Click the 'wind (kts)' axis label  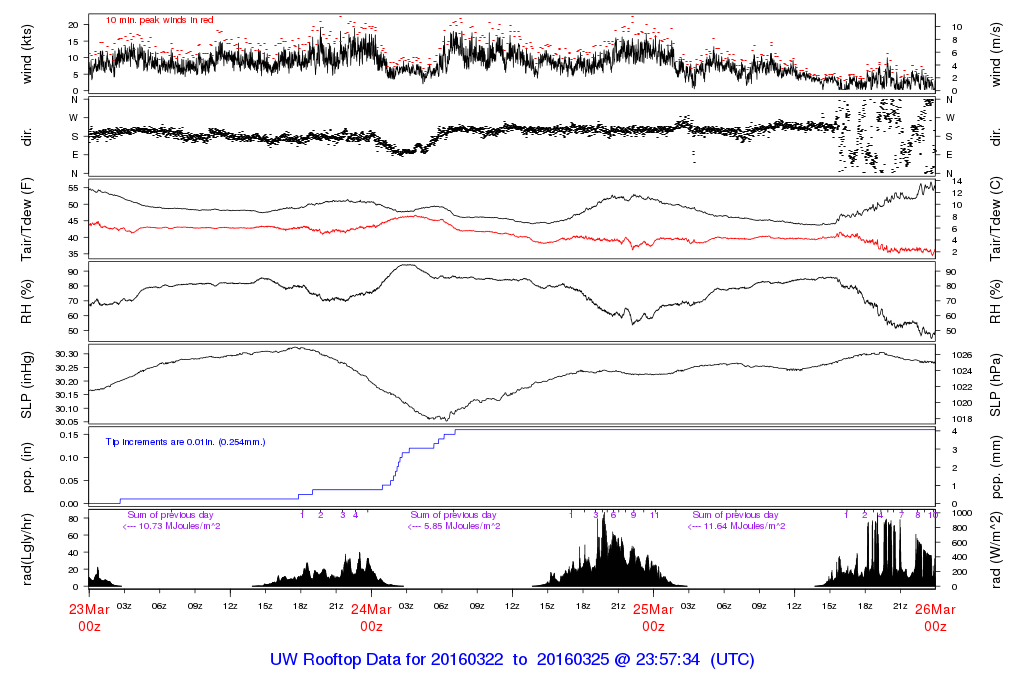tap(27, 55)
